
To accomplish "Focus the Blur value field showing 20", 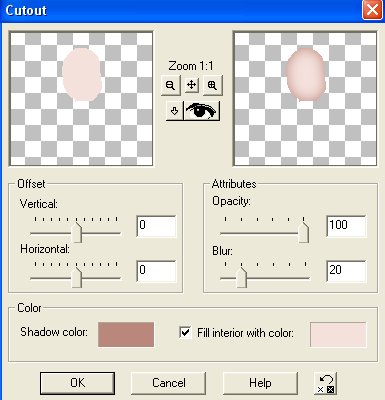I will 346,271.
